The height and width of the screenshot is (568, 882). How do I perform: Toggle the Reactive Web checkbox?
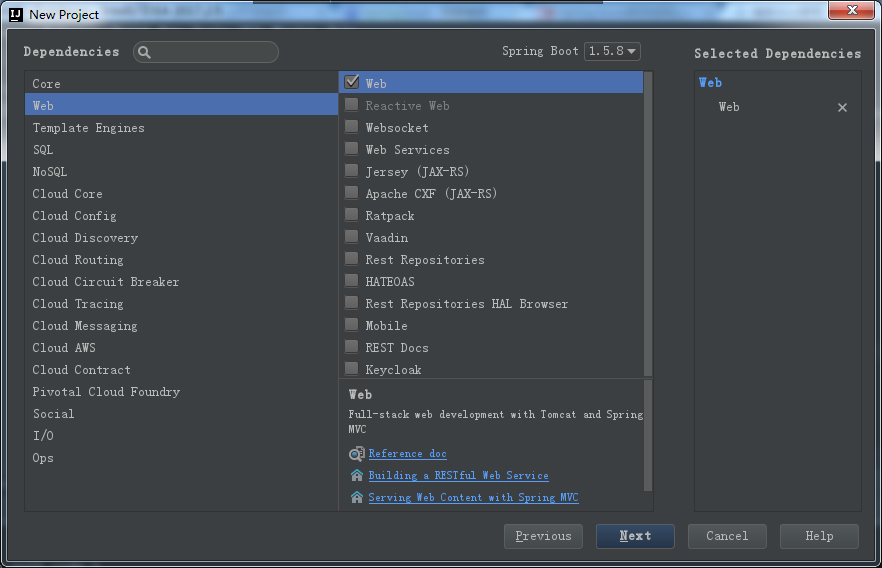(352, 105)
